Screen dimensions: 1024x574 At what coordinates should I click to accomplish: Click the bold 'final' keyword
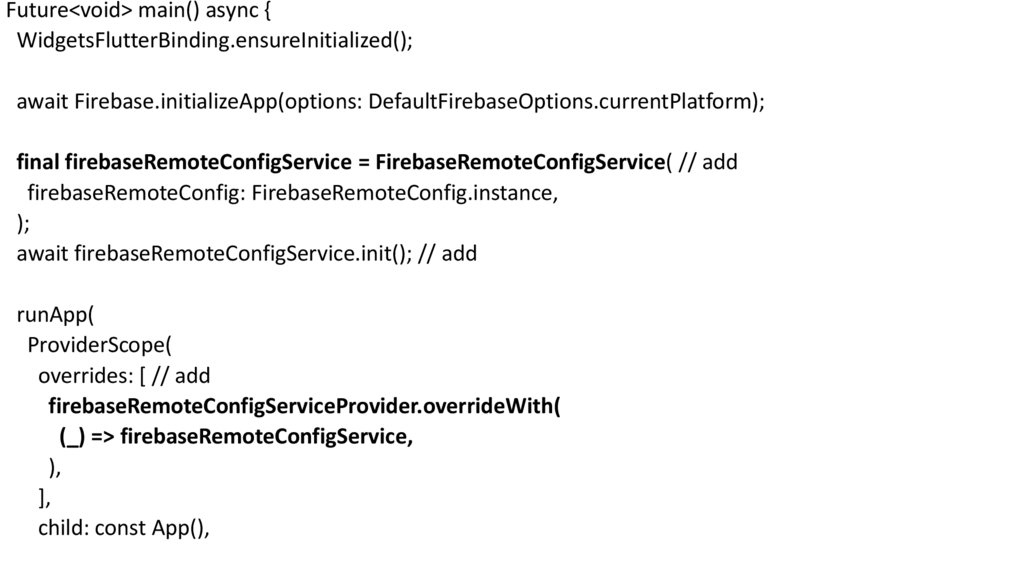click(x=38, y=162)
